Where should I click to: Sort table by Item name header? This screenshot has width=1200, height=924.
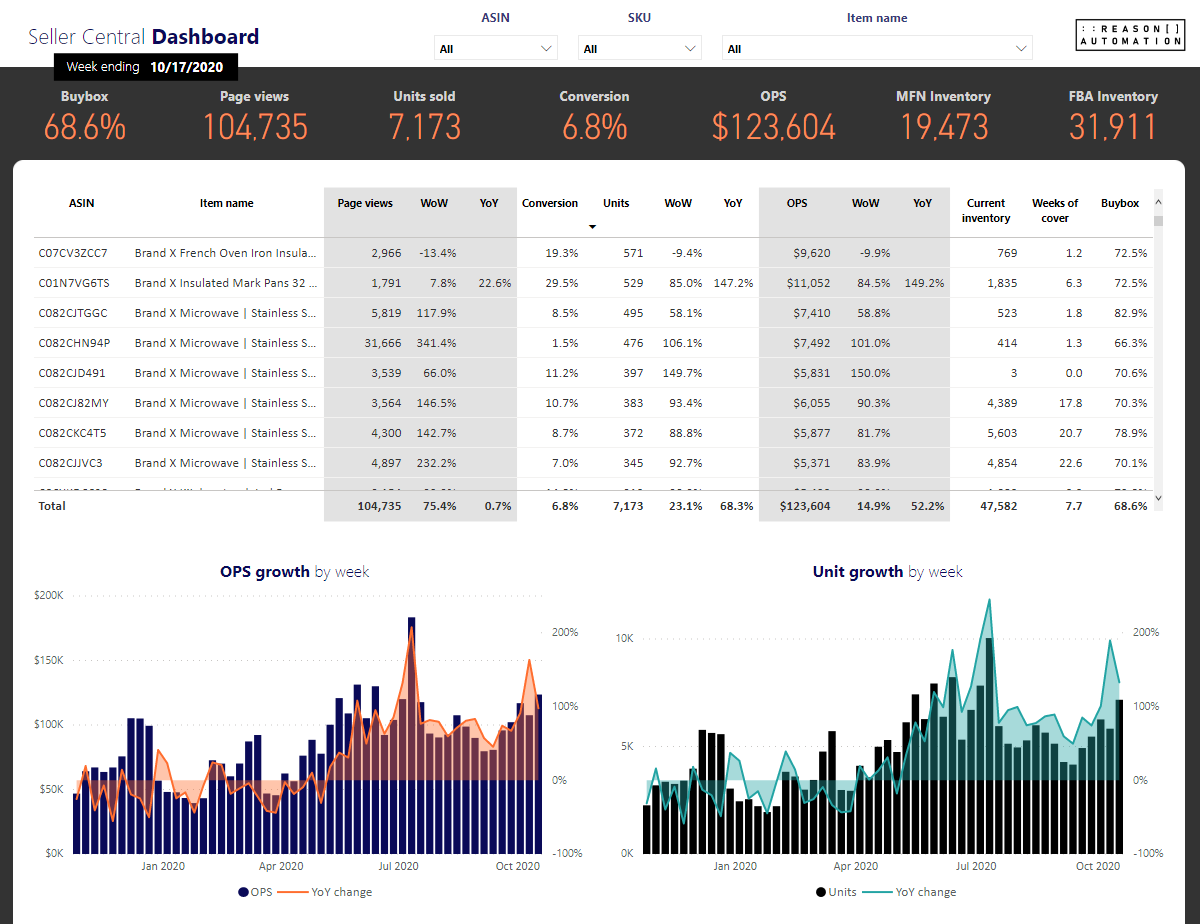(226, 203)
